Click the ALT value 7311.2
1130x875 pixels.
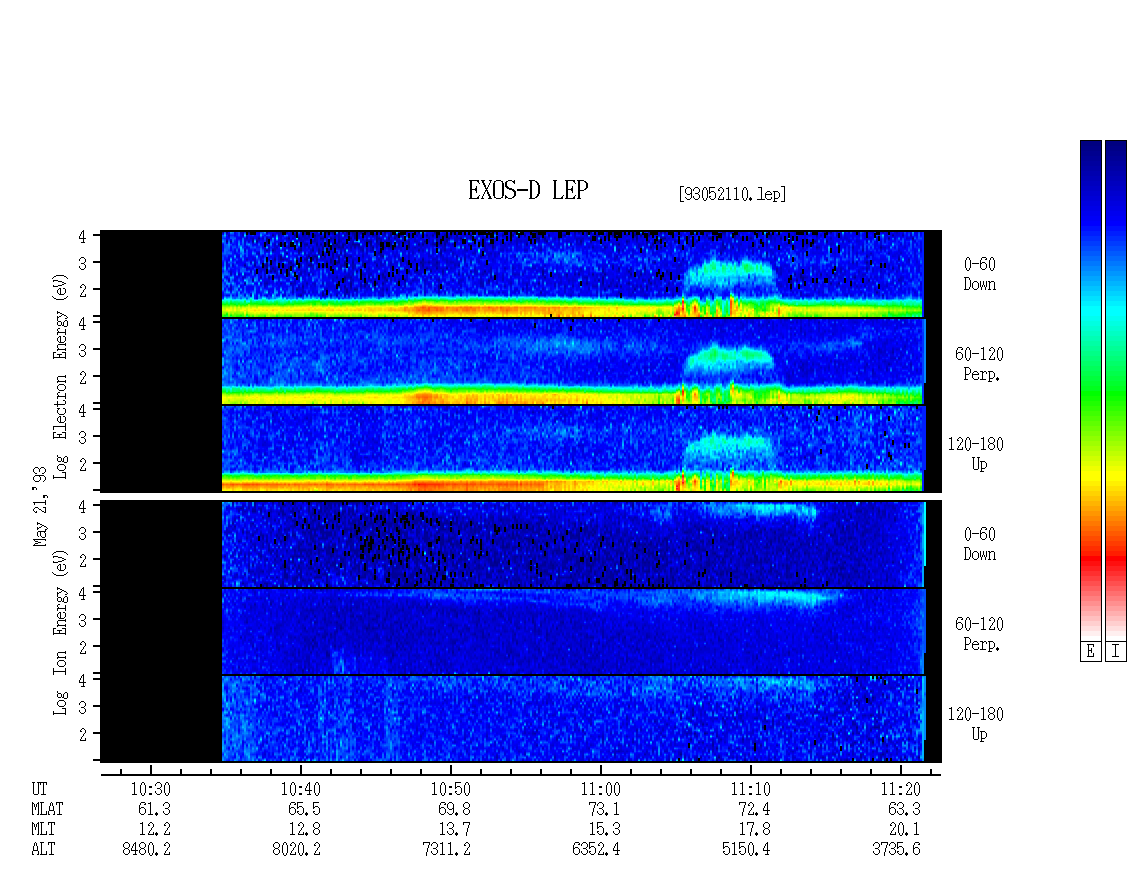[446, 849]
